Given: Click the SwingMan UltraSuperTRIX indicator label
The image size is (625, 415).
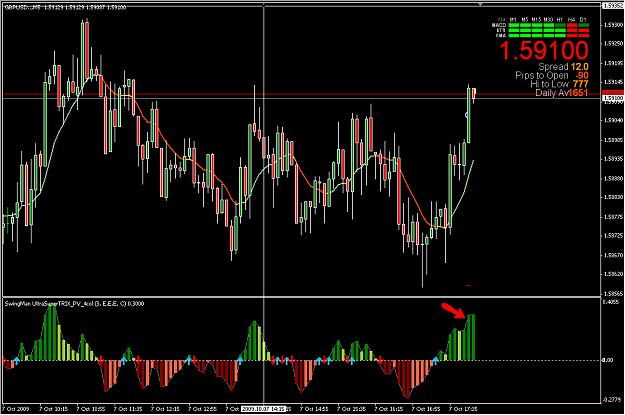Looking at the screenshot, I should 74,304.
